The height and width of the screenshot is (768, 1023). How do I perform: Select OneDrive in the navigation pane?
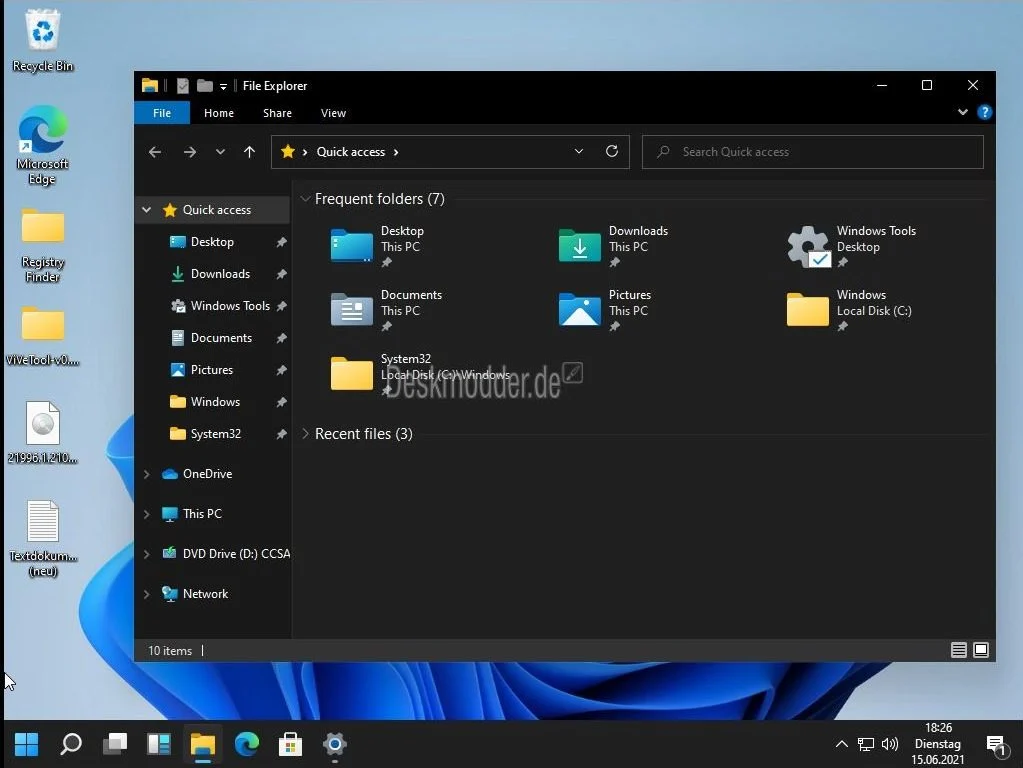[x=207, y=474]
